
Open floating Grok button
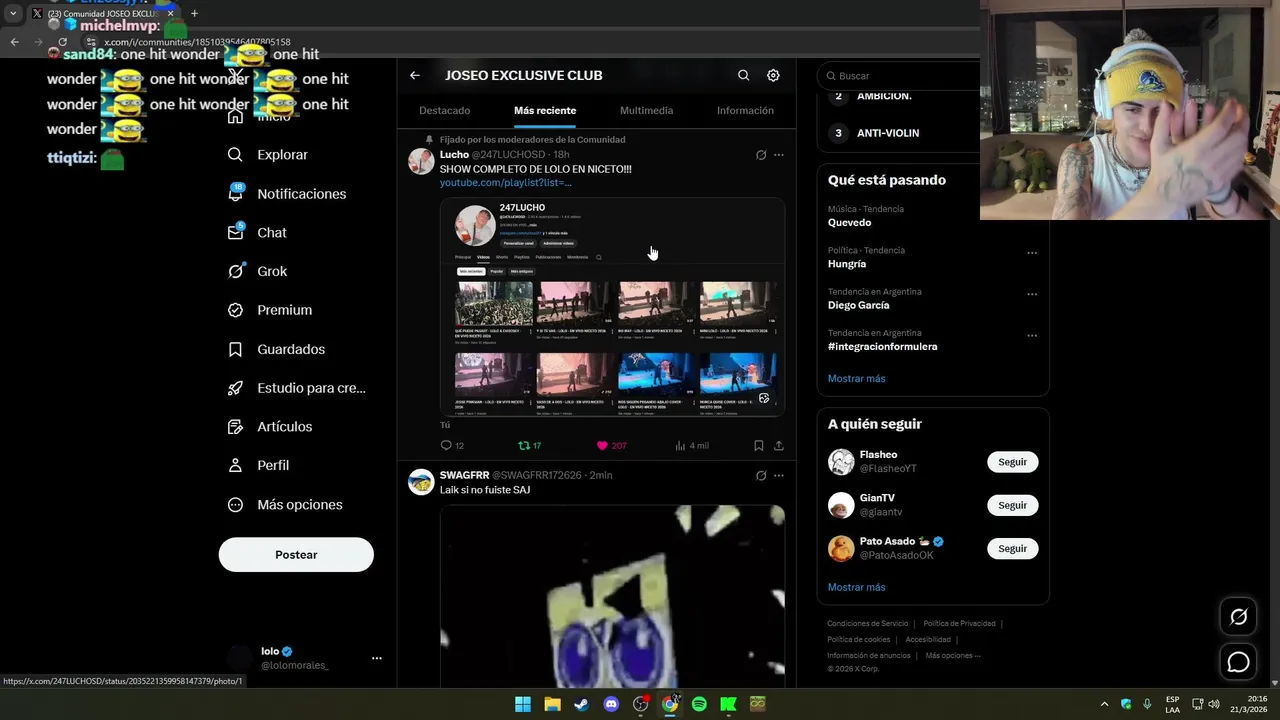pos(1238,617)
